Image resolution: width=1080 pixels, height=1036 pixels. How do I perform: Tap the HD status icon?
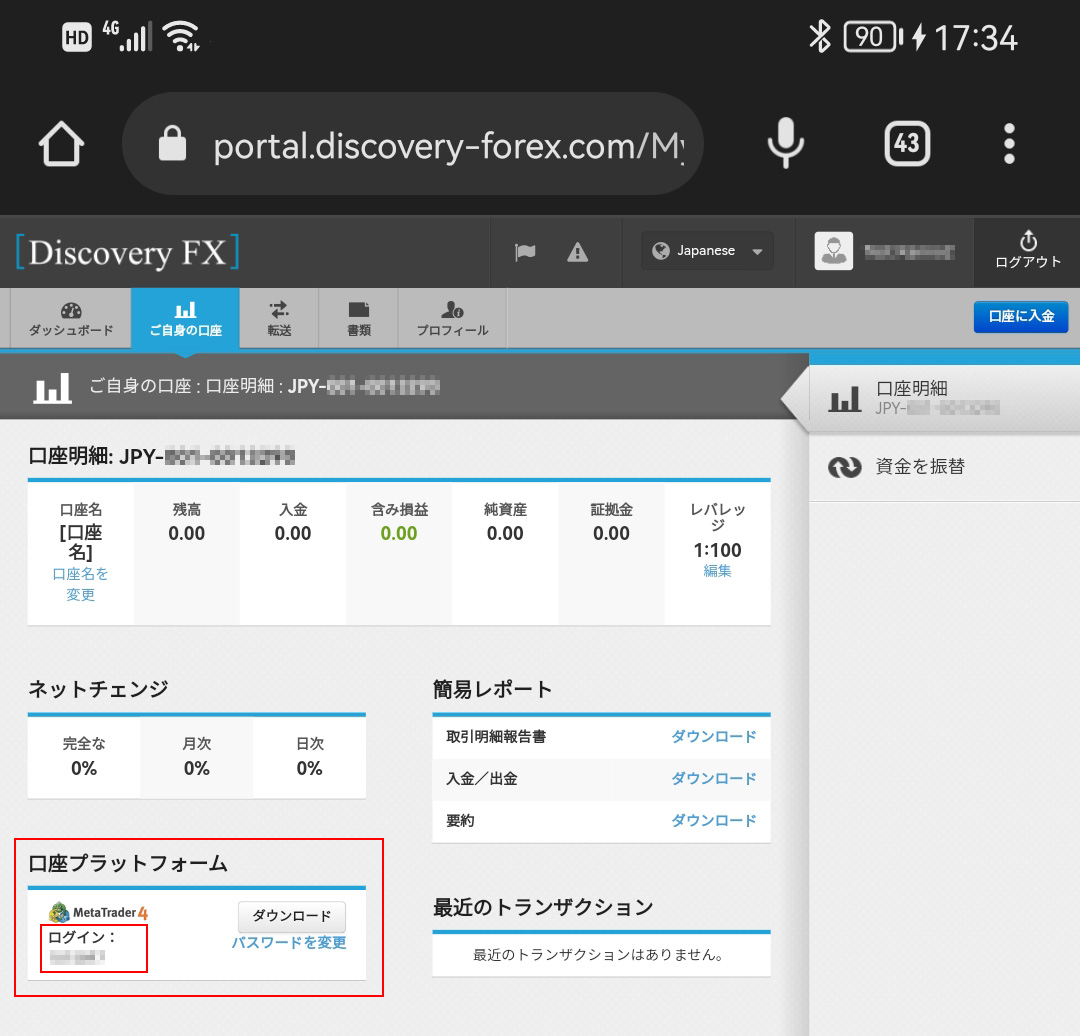pos(76,37)
